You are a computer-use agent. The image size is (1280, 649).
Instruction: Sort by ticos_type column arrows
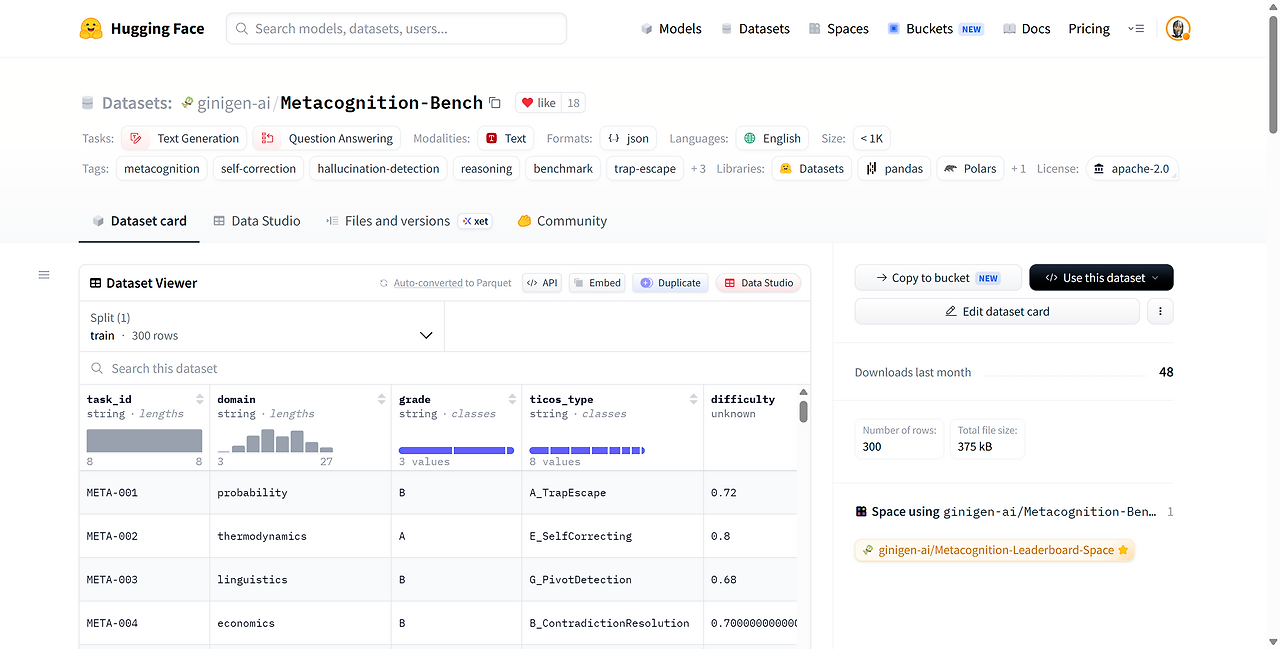tap(693, 399)
